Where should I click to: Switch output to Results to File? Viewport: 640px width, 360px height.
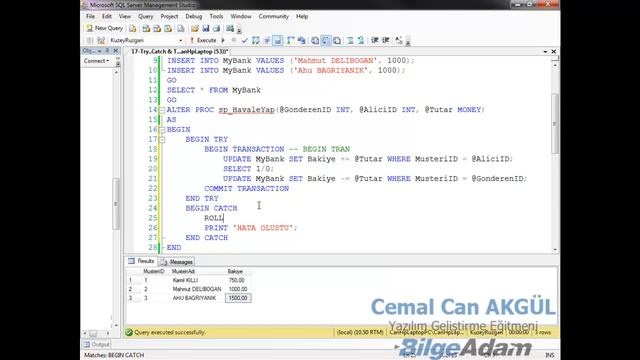[337, 40]
